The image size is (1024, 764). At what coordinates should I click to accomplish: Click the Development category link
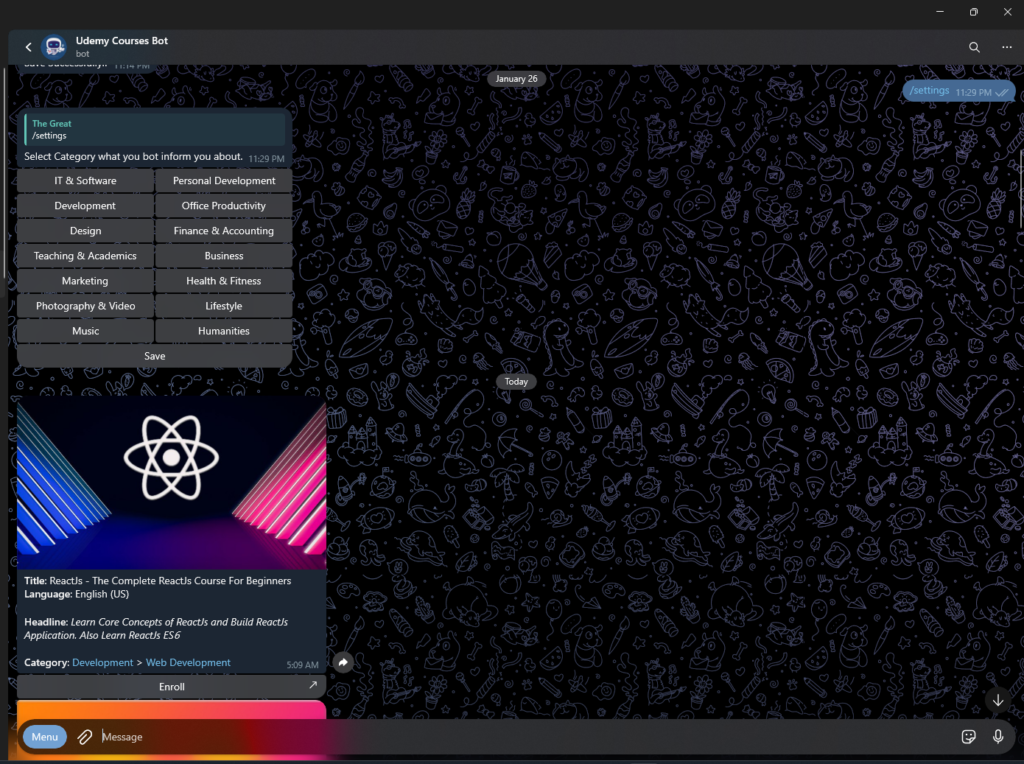point(102,663)
